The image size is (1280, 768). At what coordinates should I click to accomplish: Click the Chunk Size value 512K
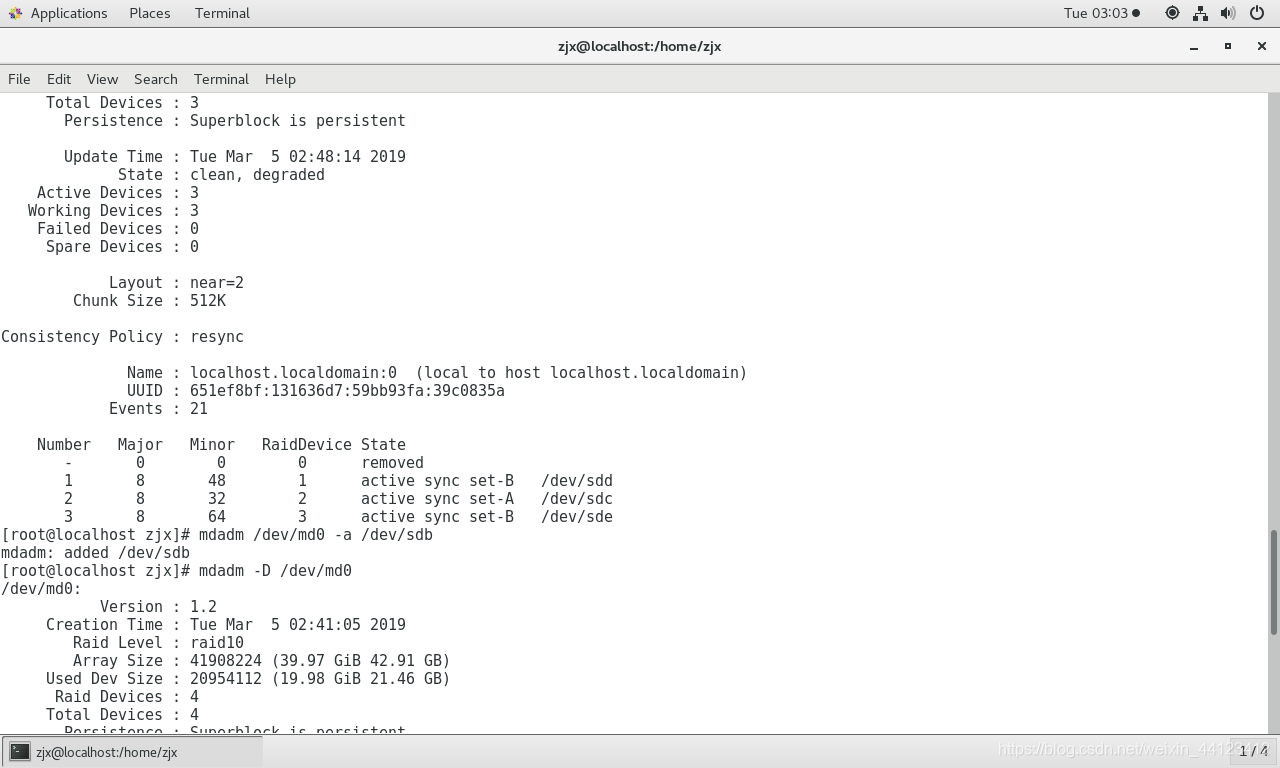pos(208,301)
